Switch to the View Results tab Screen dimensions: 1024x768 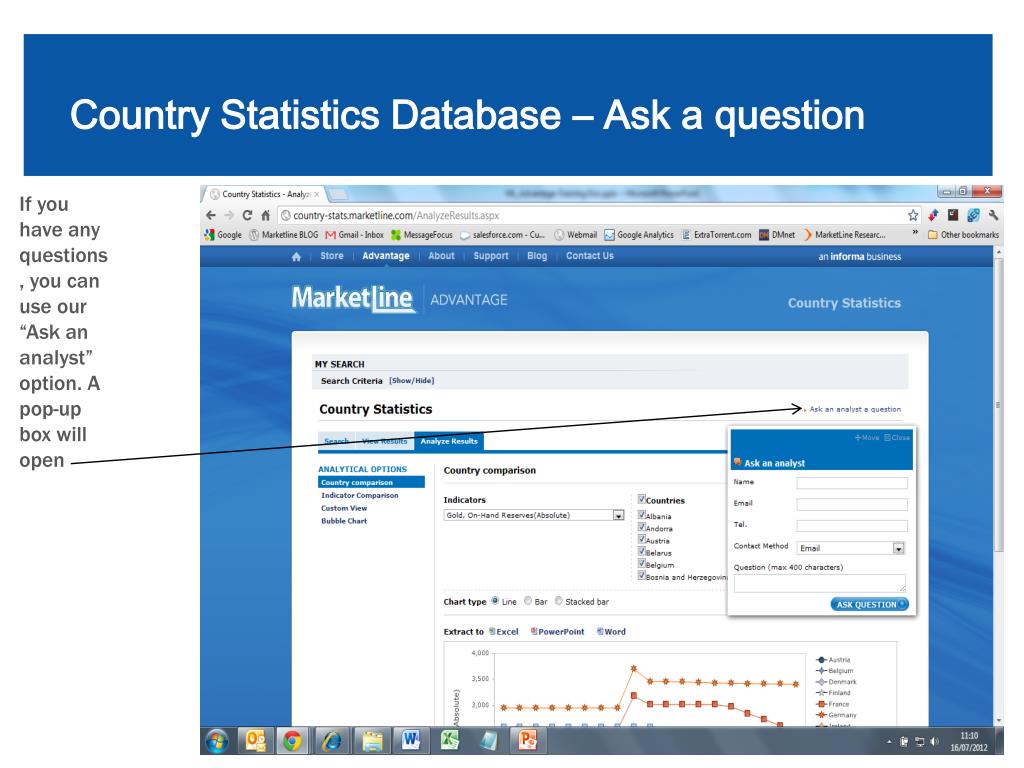(x=385, y=441)
